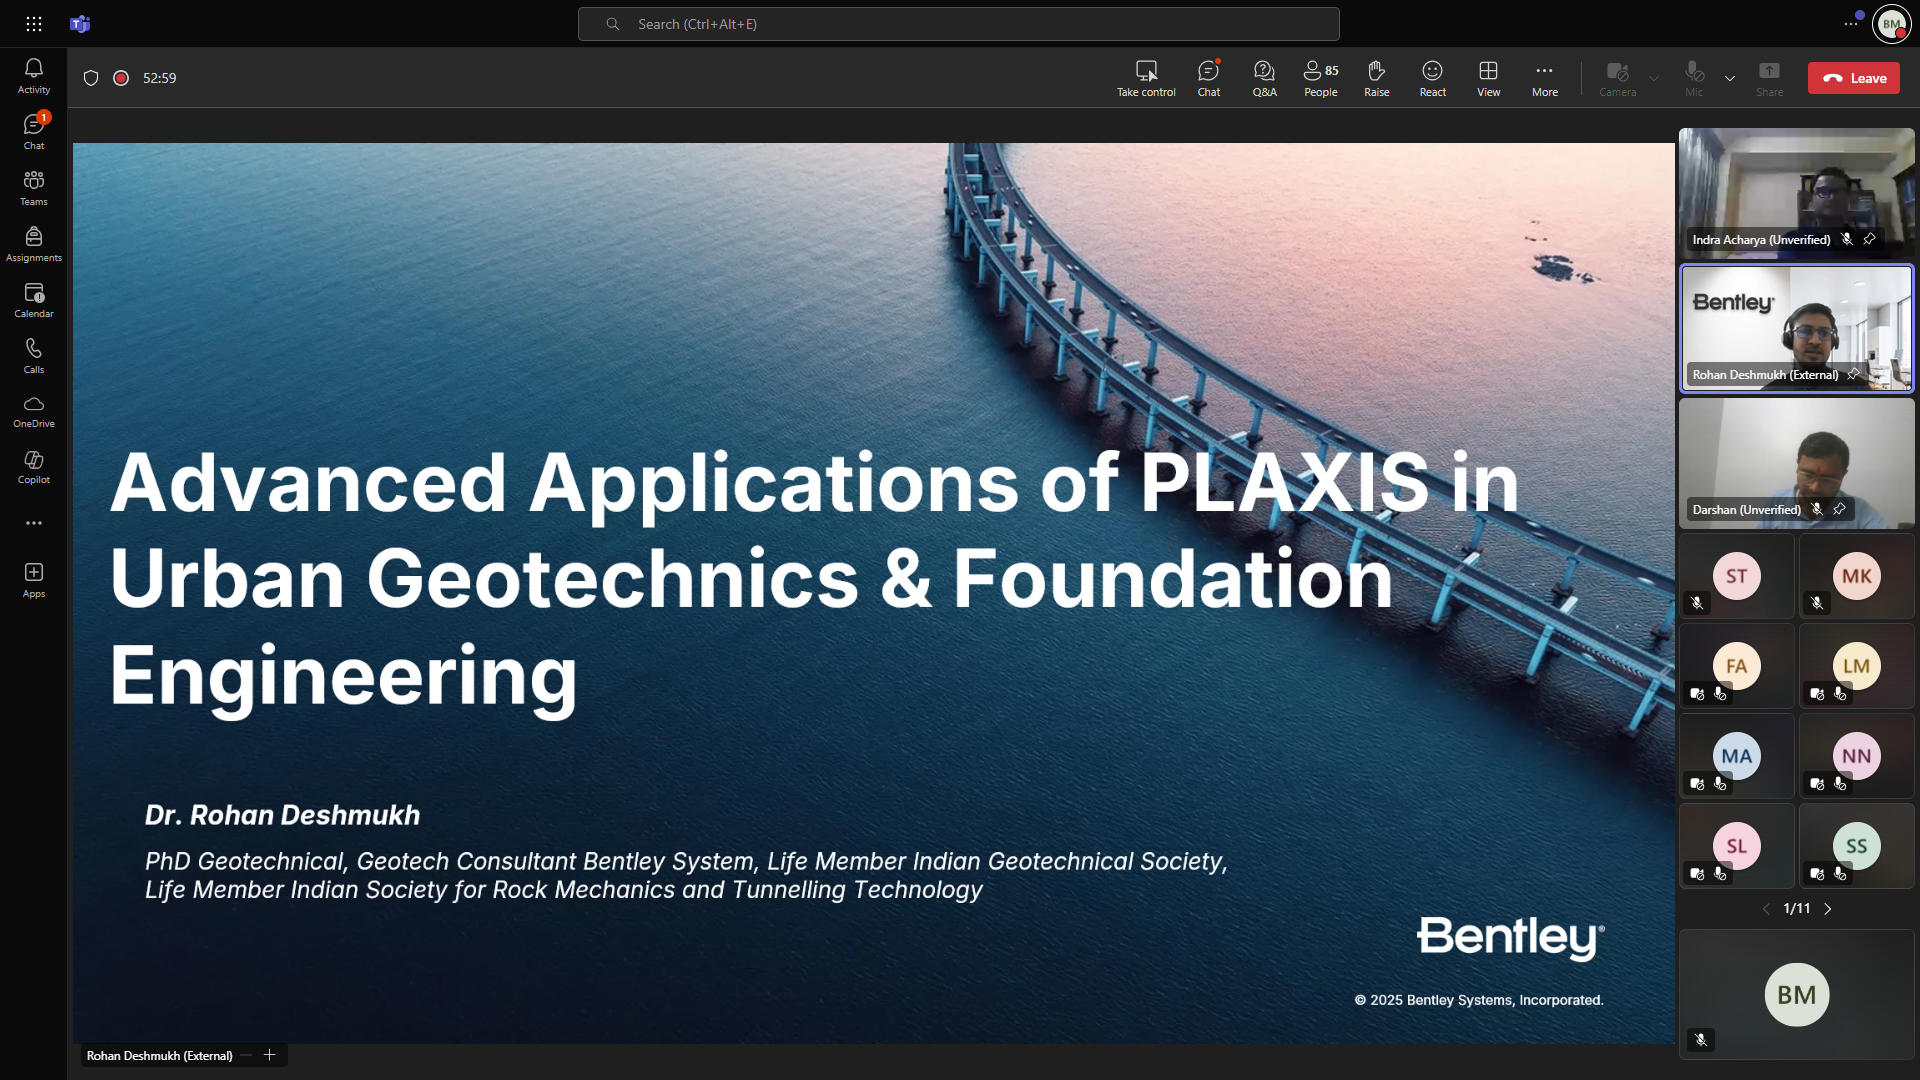Open the Apps store in sidebar
The image size is (1920, 1080).
33,580
